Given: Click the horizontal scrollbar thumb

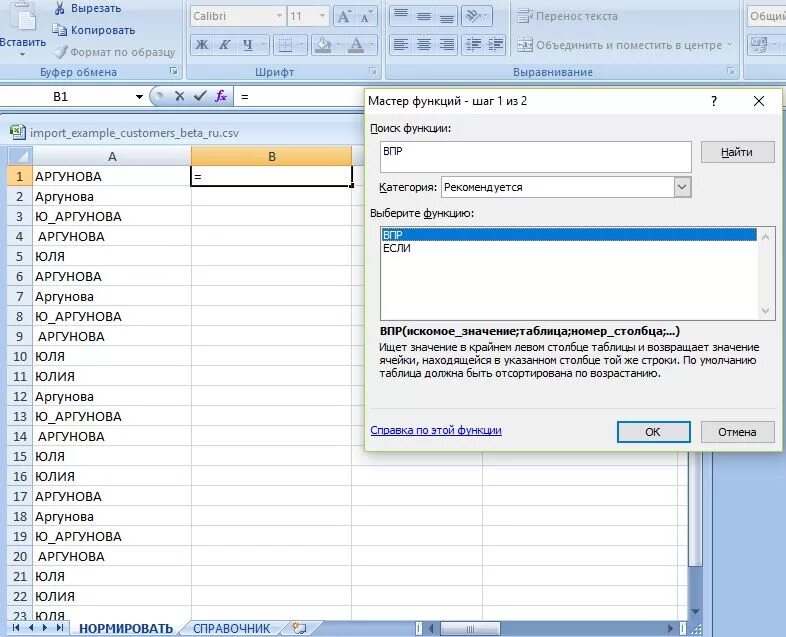Looking at the screenshot, I should [x=470, y=628].
